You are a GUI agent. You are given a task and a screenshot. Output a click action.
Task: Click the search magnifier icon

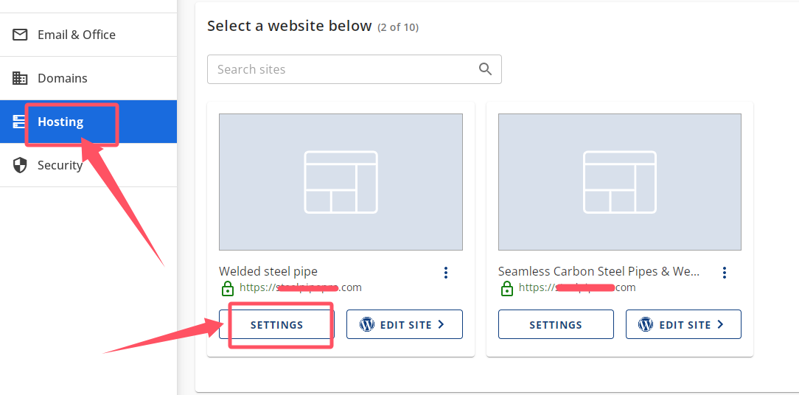tap(485, 69)
